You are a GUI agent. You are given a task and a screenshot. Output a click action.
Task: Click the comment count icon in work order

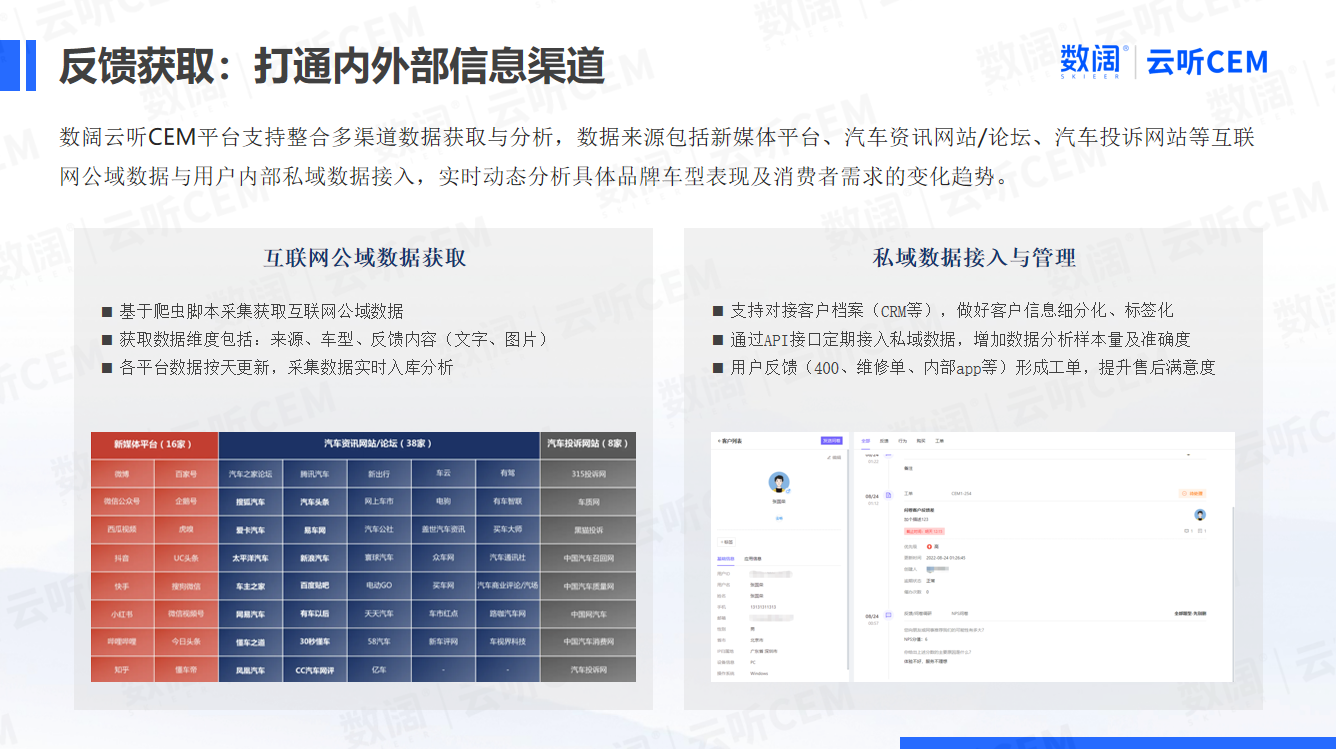pos(1186,531)
